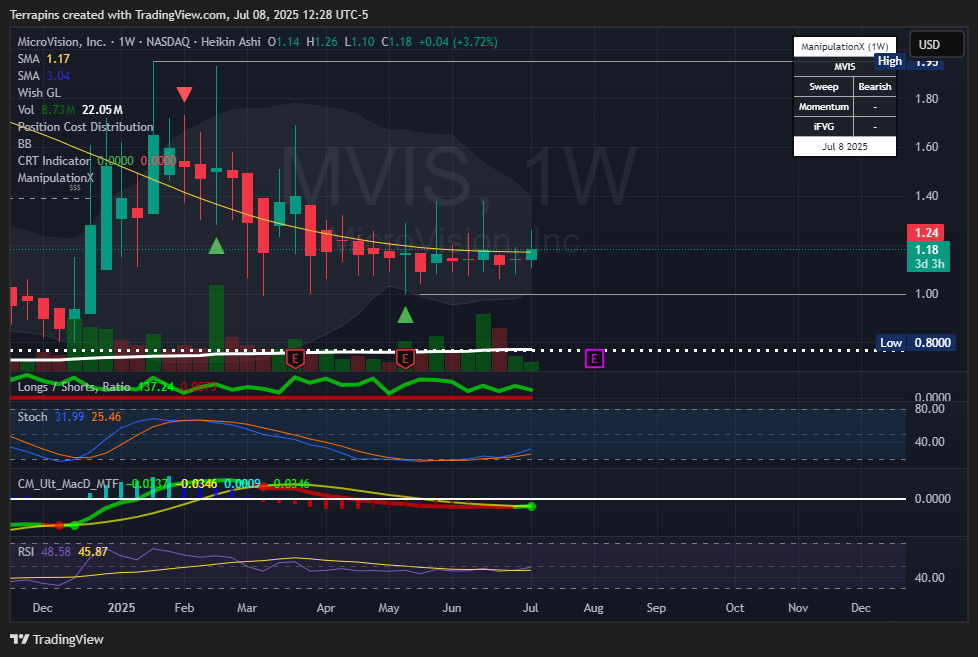The height and width of the screenshot is (657, 978).
Task: Click the Feb label on time axis
Action: click(x=184, y=608)
